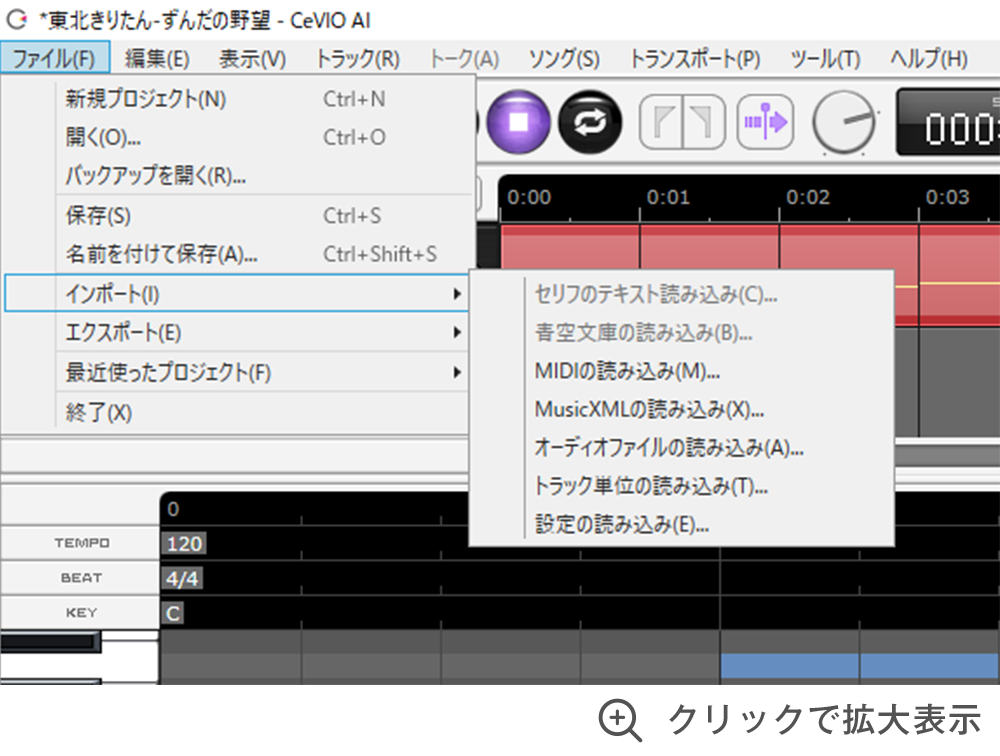The image size is (1000, 756).
Task: Toggle the loop playback button
Action: pyautogui.click(x=590, y=122)
